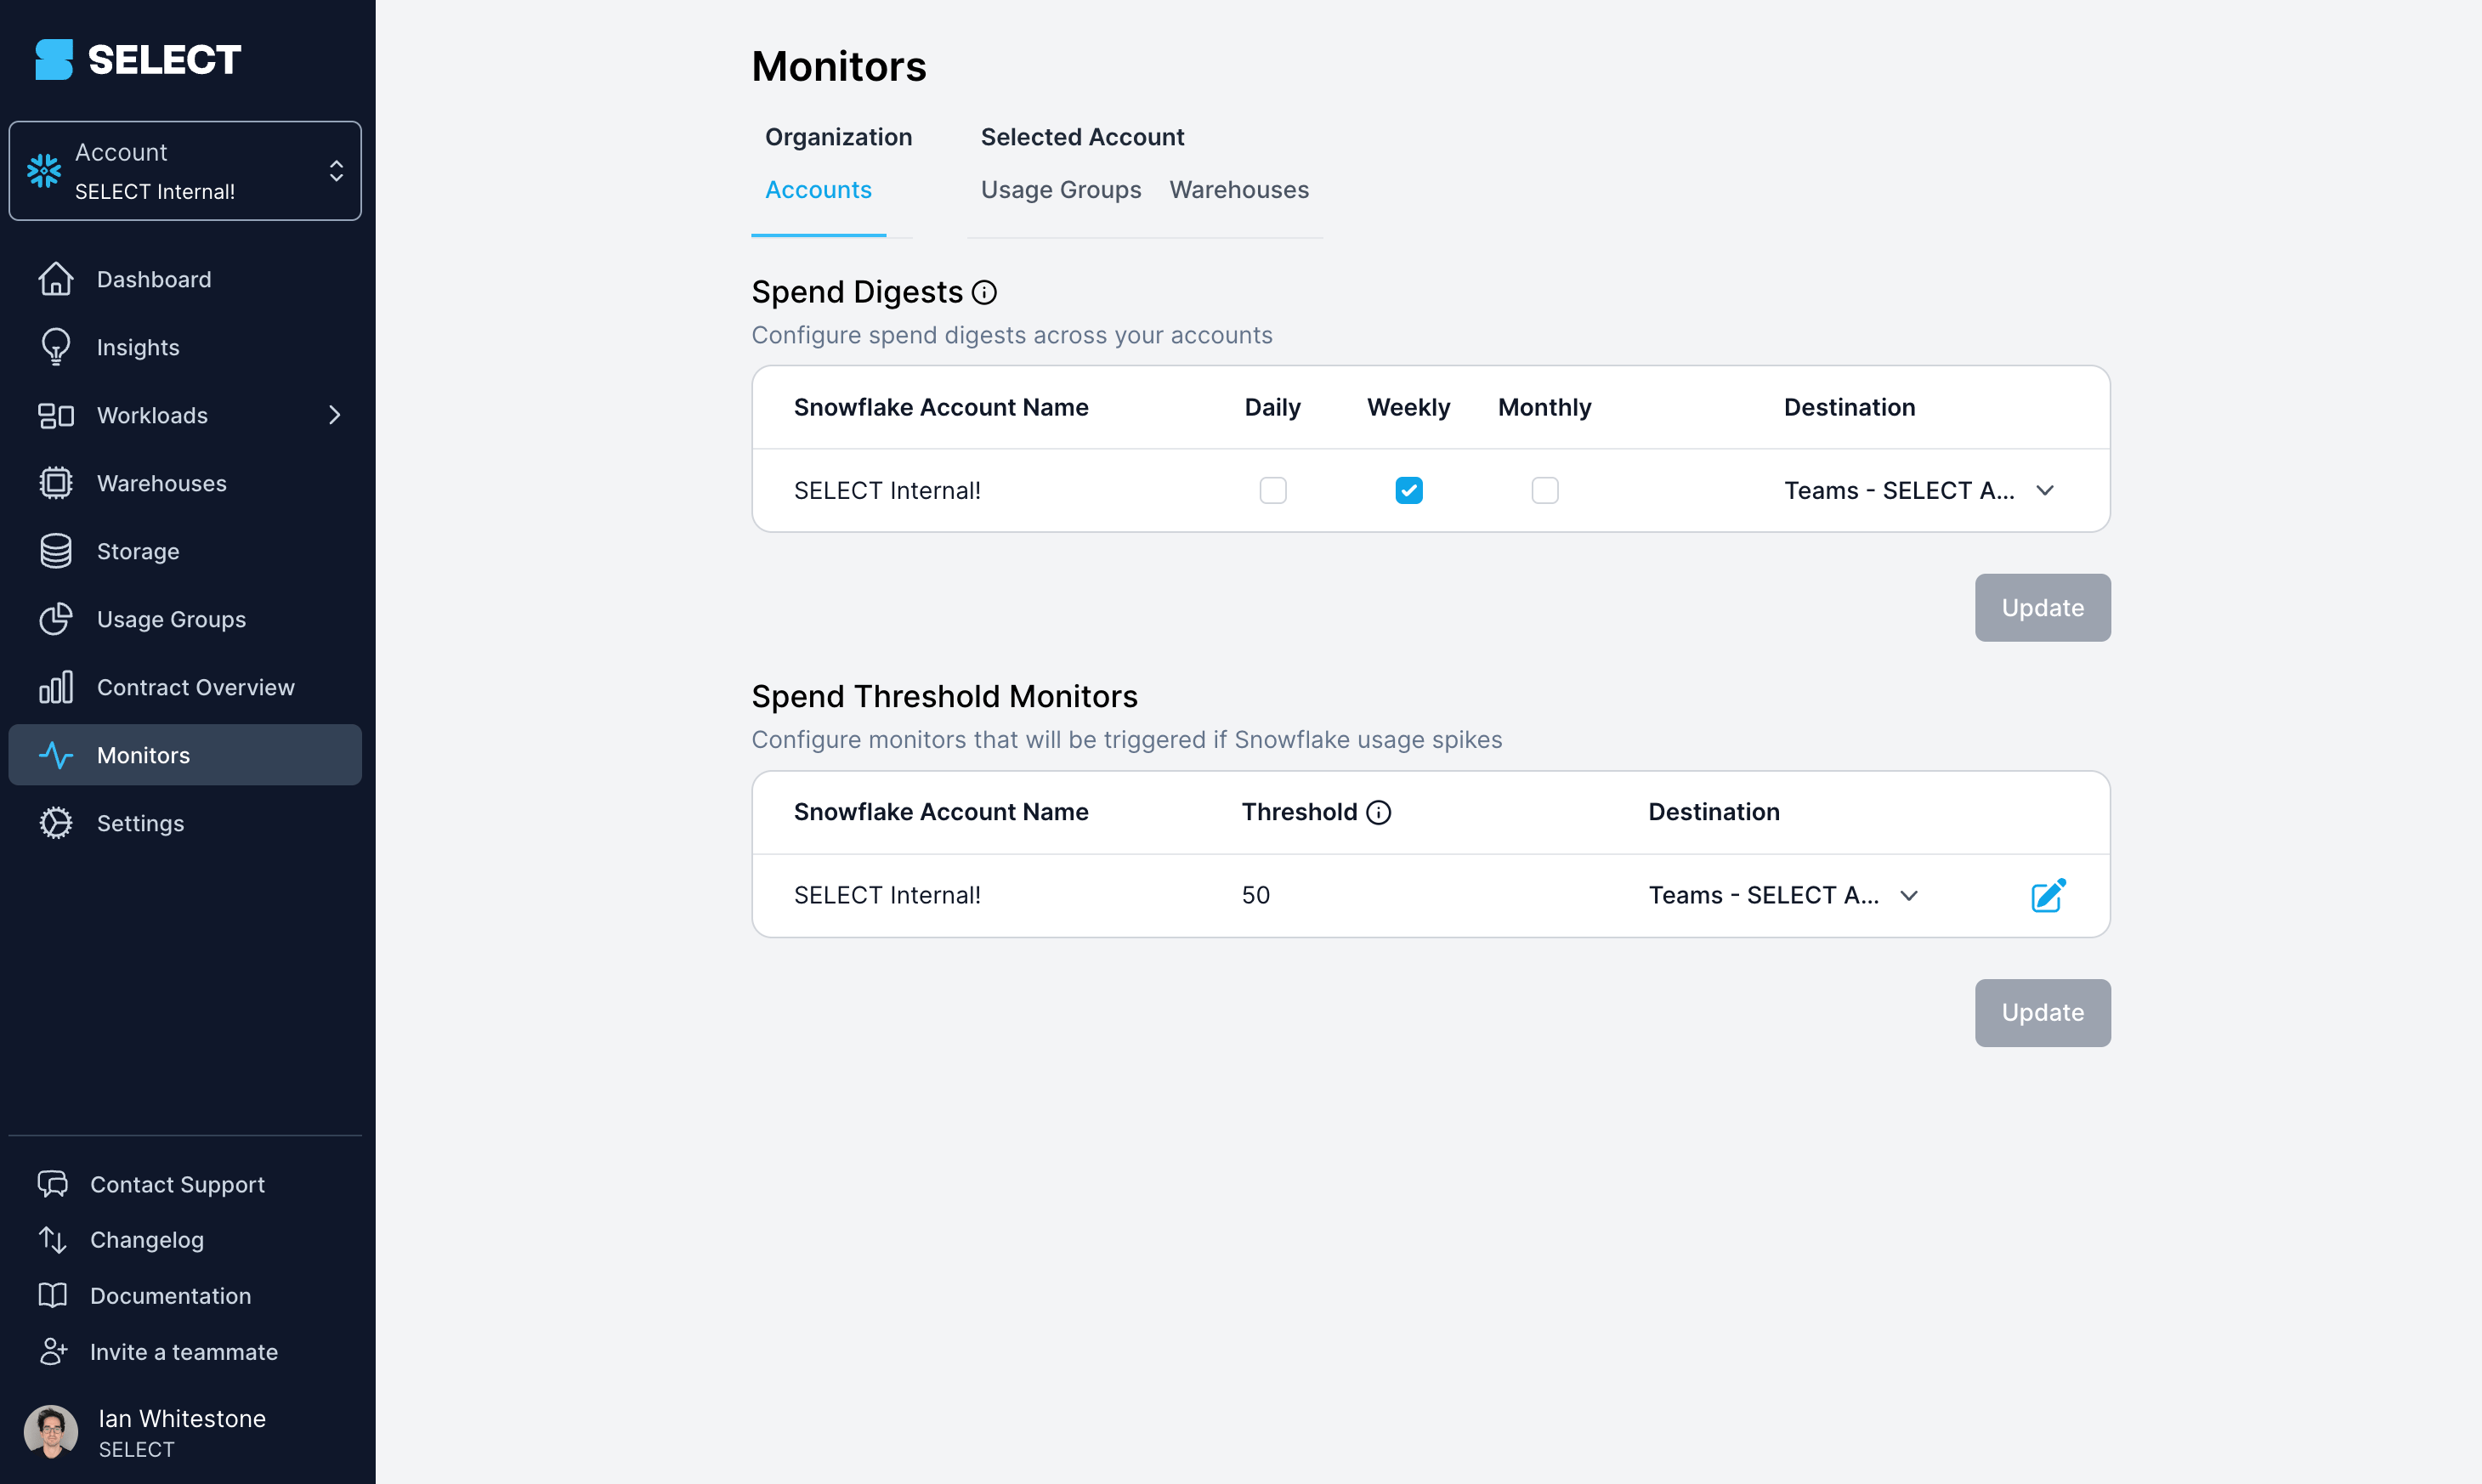Click the Changelog arrows icon
The height and width of the screenshot is (1484, 2482).
pos(52,1240)
